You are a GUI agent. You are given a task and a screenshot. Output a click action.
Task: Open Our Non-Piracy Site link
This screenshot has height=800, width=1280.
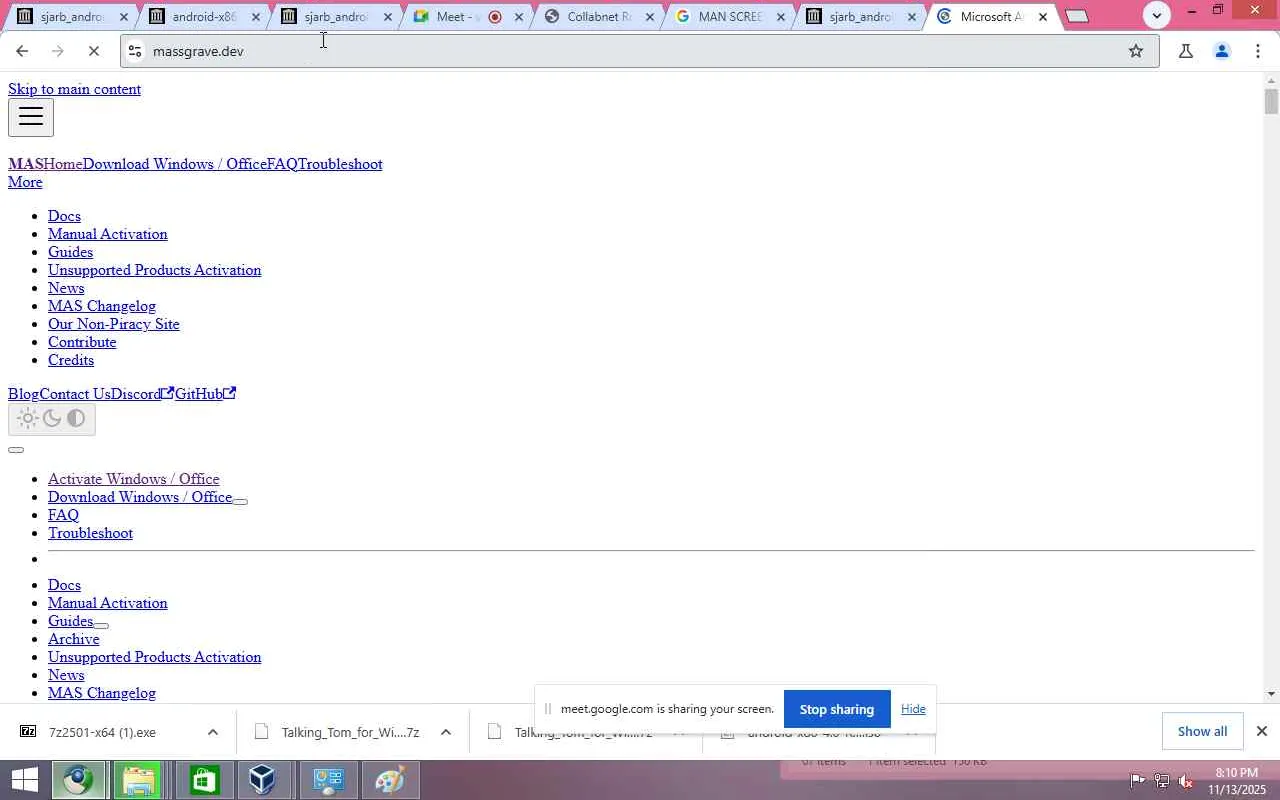coord(114,324)
